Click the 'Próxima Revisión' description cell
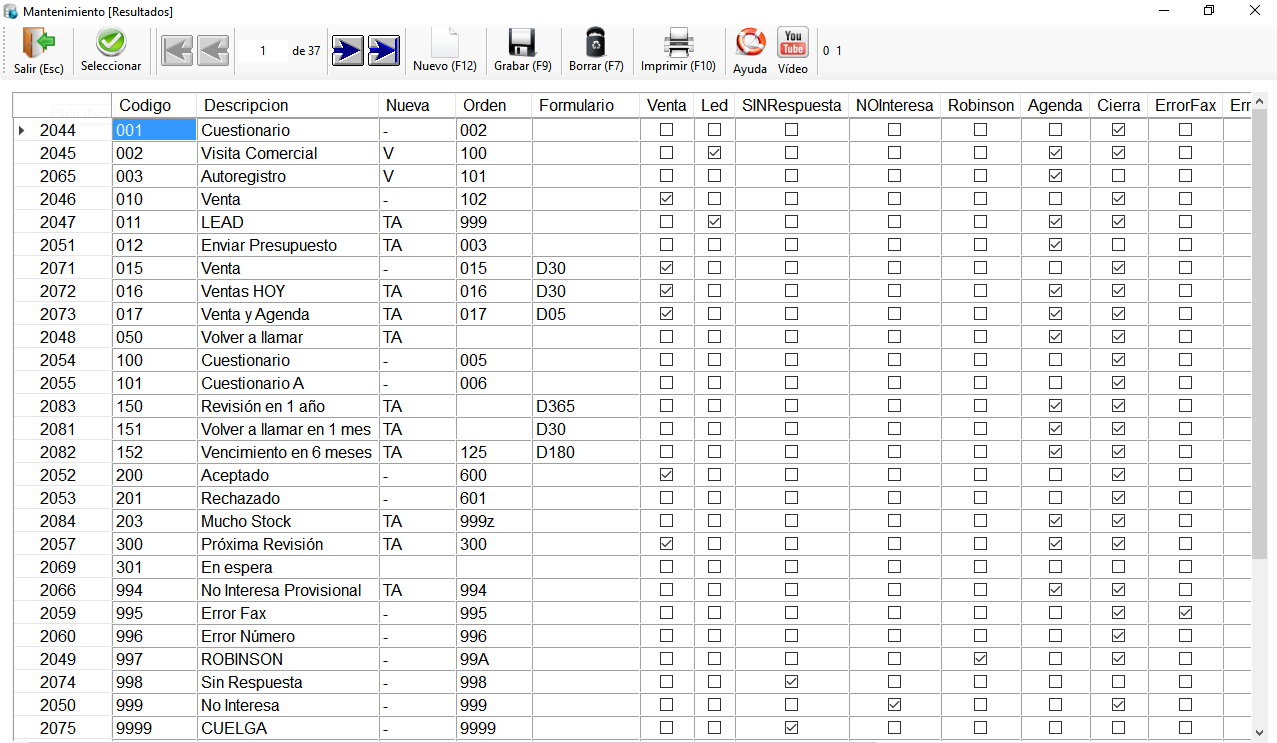The image size is (1277, 743). [x=288, y=544]
